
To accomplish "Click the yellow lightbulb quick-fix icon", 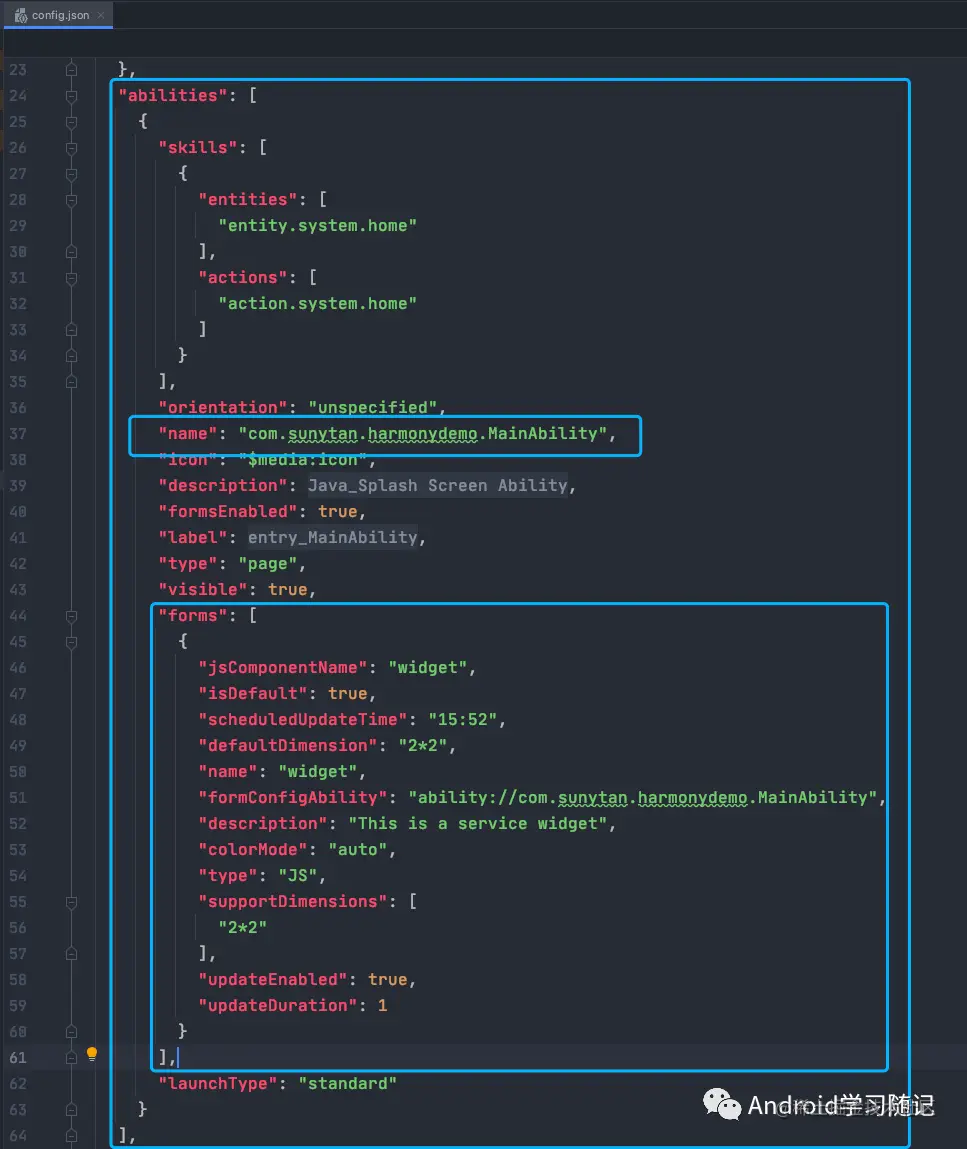I will [x=92, y=1054].
